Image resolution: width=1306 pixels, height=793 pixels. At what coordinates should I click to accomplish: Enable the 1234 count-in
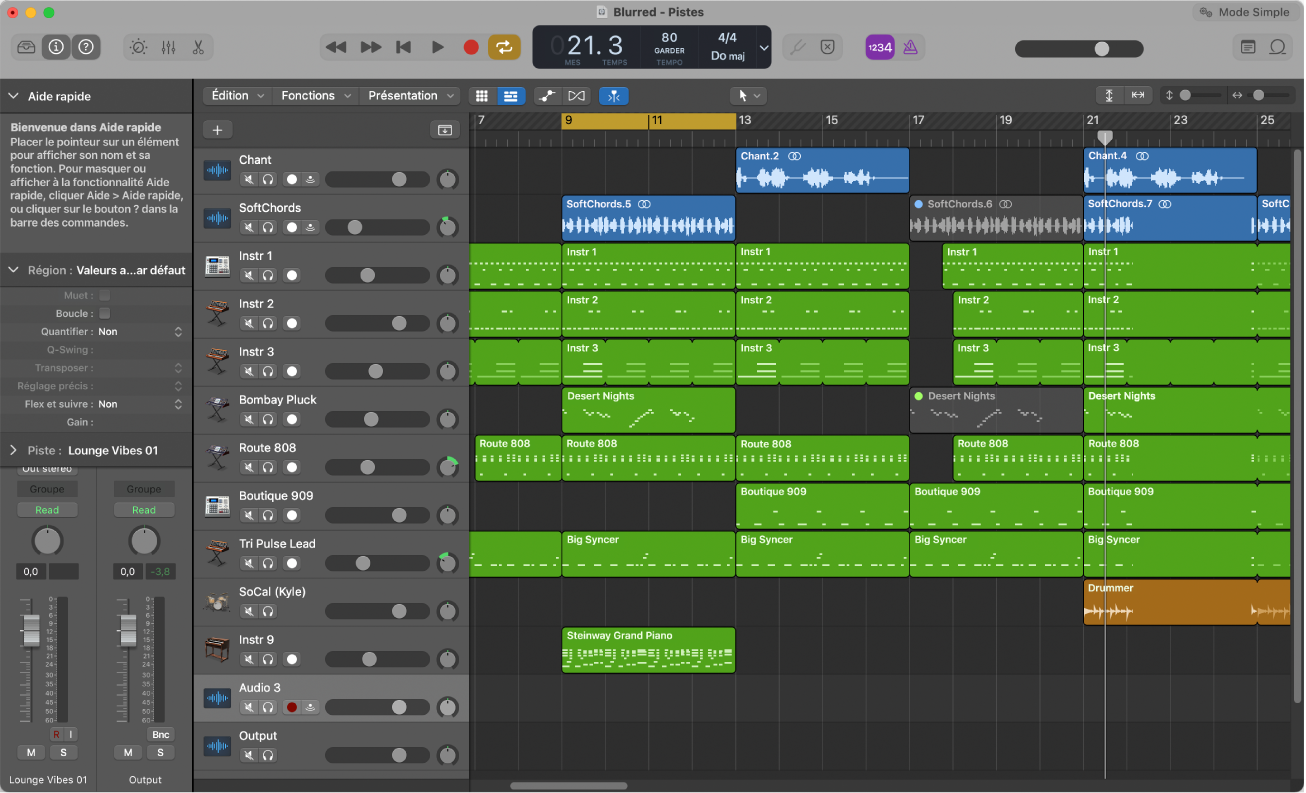tap(880, 47)
